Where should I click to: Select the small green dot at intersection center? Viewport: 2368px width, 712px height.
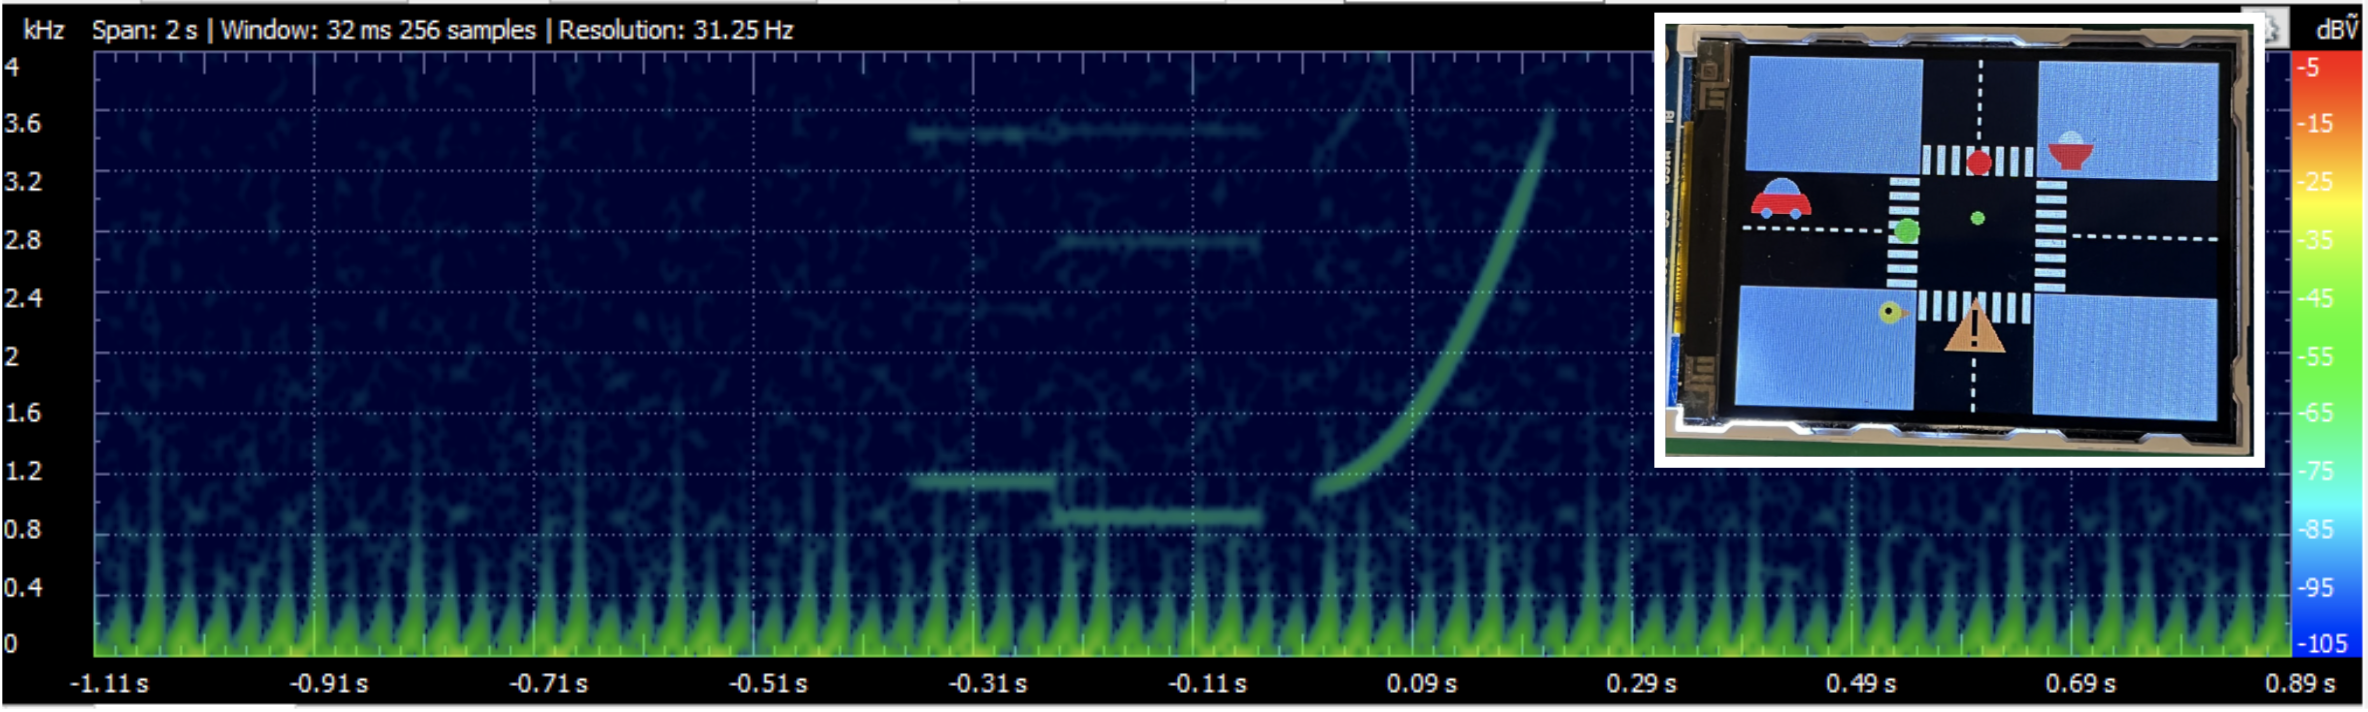pyautogui.click(x=1977, y=218)
